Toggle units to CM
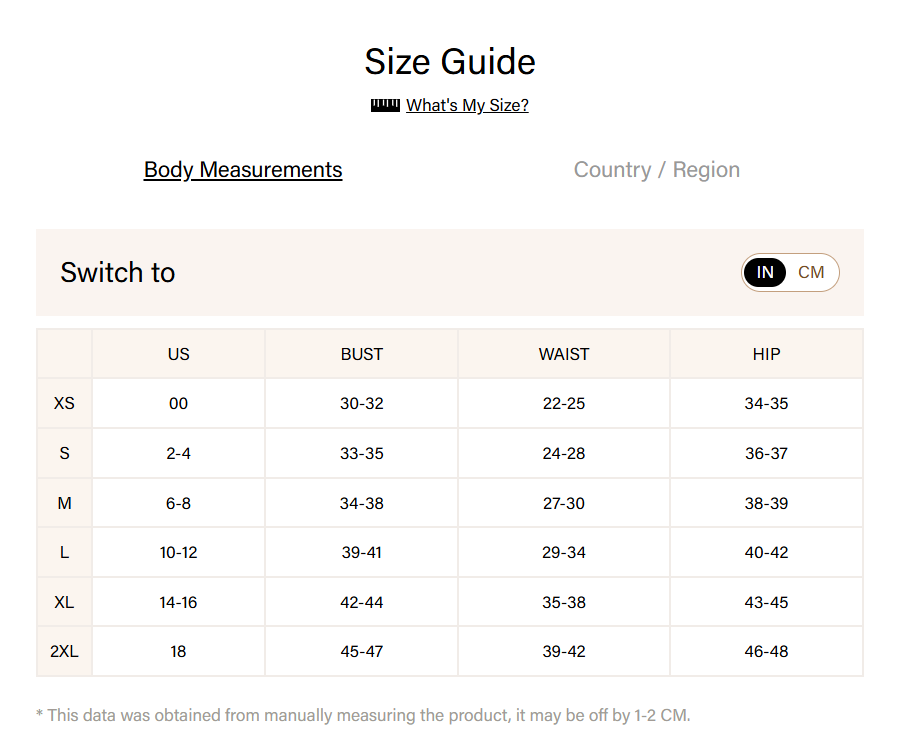Image resolution: width=897 pixels, height=750 pixels. [x=811, y=272]
